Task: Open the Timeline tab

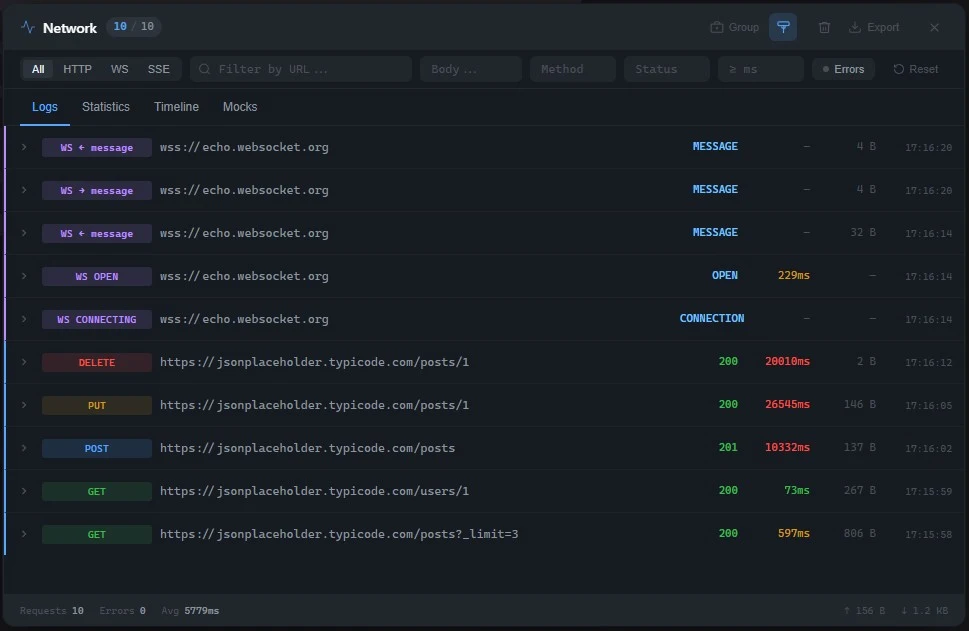Action: point(176,107)
